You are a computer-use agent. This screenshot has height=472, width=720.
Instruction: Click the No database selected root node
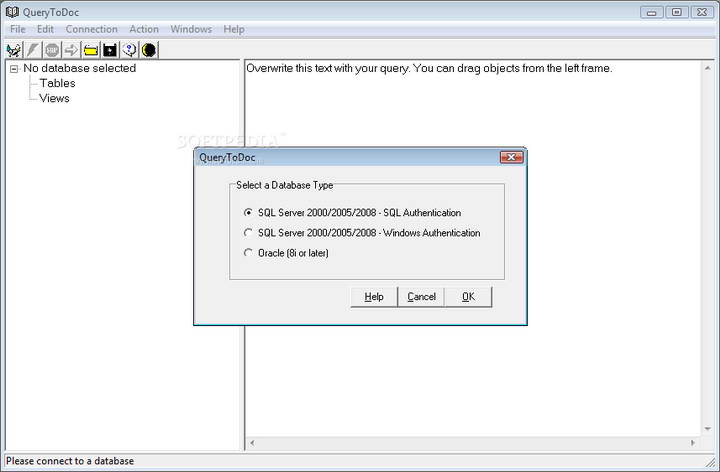(x=79, y=68)
